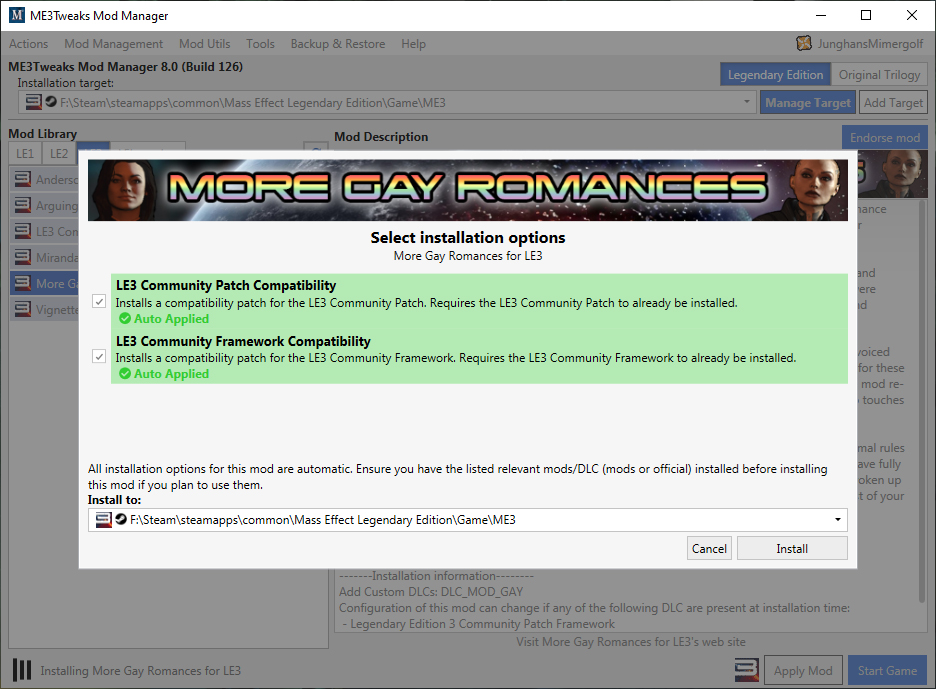Click the Endorse mod button
The image size is (936, 689).
pyautogui.click(x=885, y=137)
